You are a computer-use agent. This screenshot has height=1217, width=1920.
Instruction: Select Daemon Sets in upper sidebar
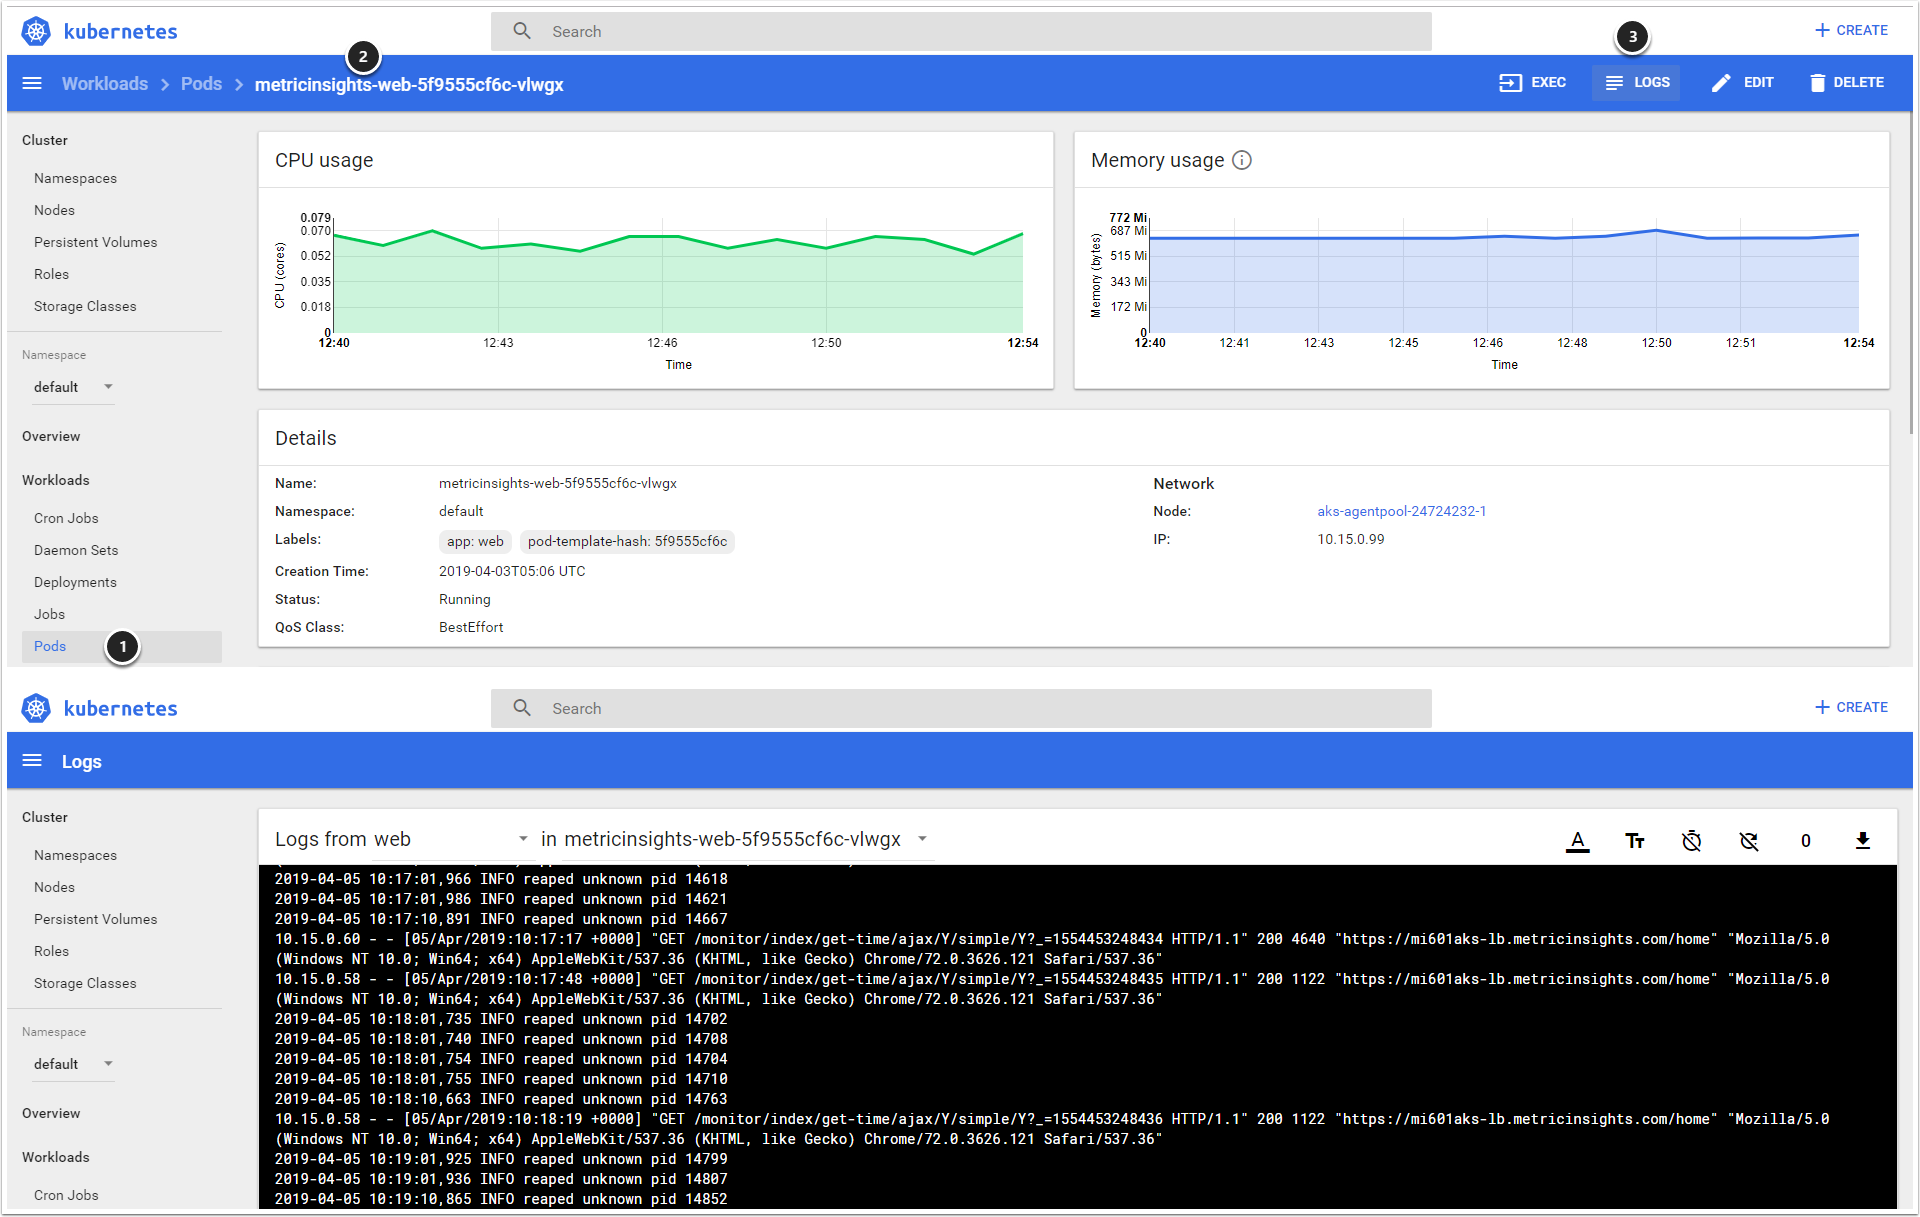(x=76, y=550)
